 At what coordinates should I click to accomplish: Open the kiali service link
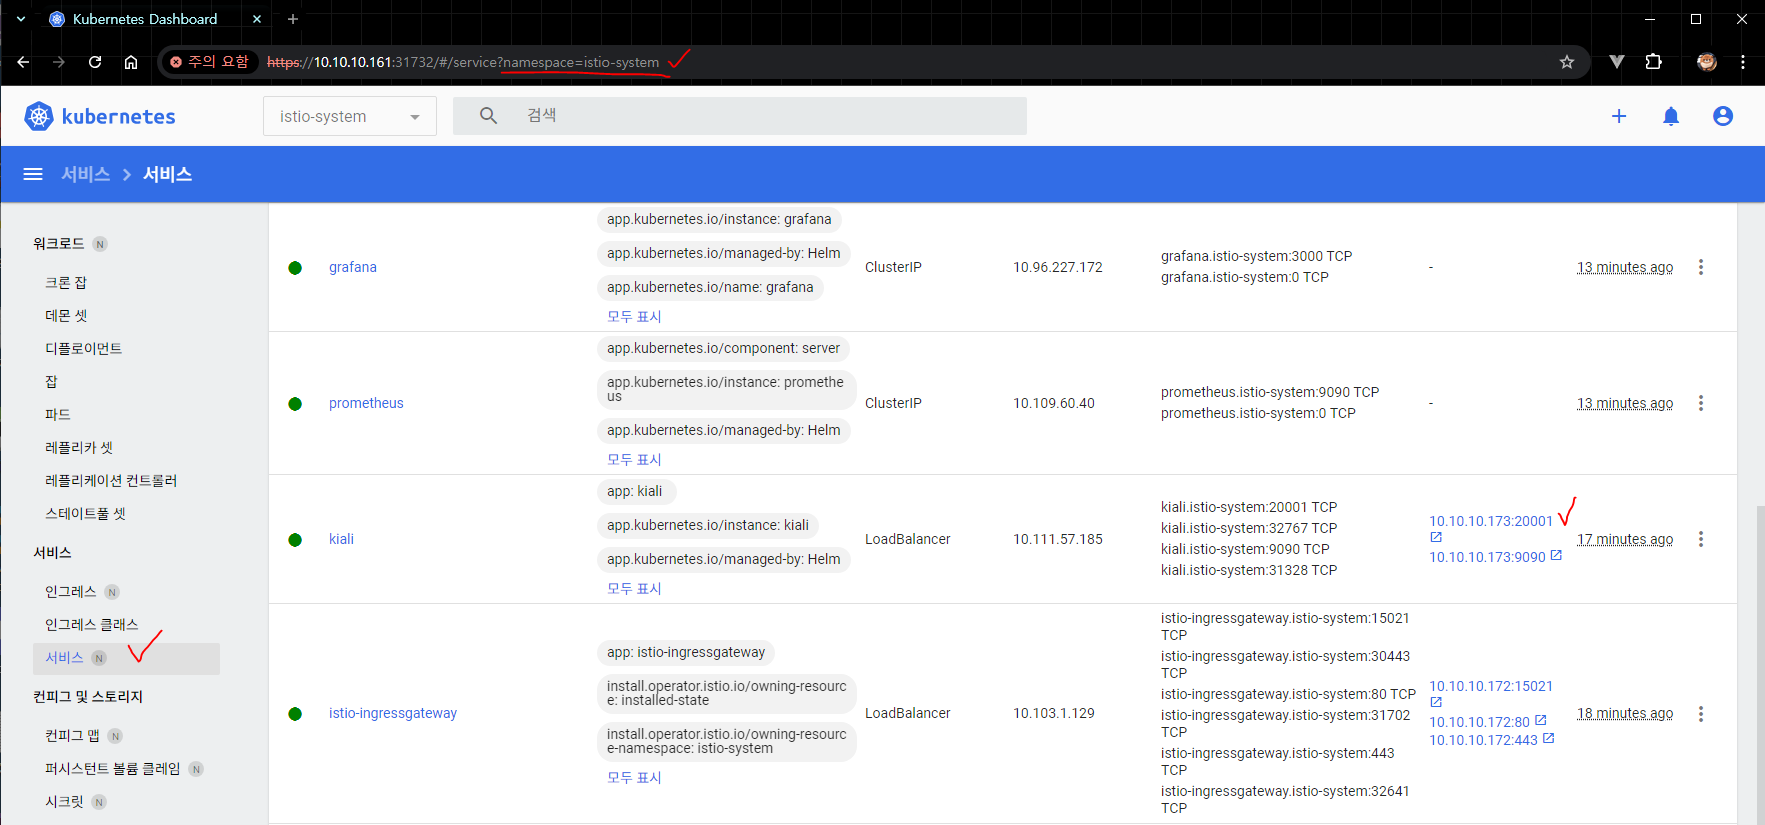(341, 539)
